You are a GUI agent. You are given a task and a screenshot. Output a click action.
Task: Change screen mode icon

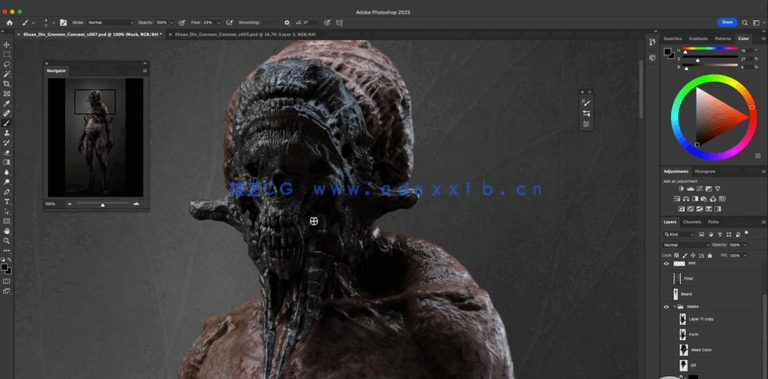pyautogui.click(x=7, y=291)
